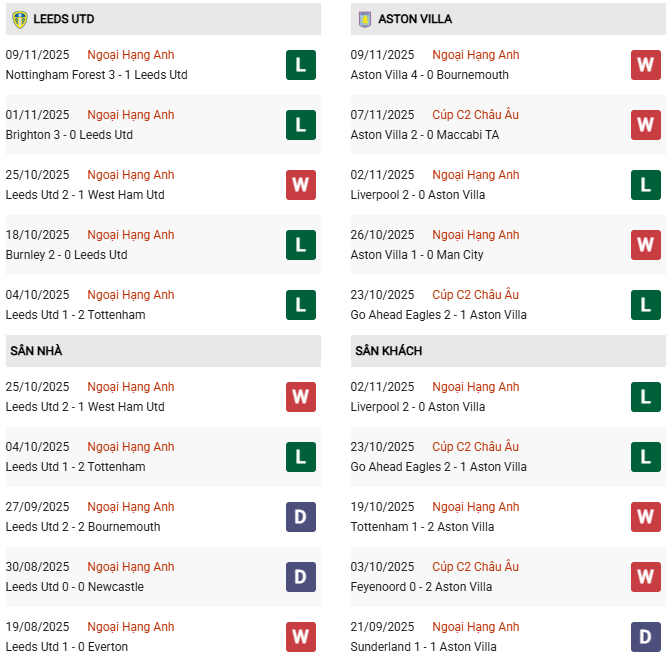Select the SÂN KHÁCH section header
The width and height of the screenshot is (666, 658).
coord(388,351)
